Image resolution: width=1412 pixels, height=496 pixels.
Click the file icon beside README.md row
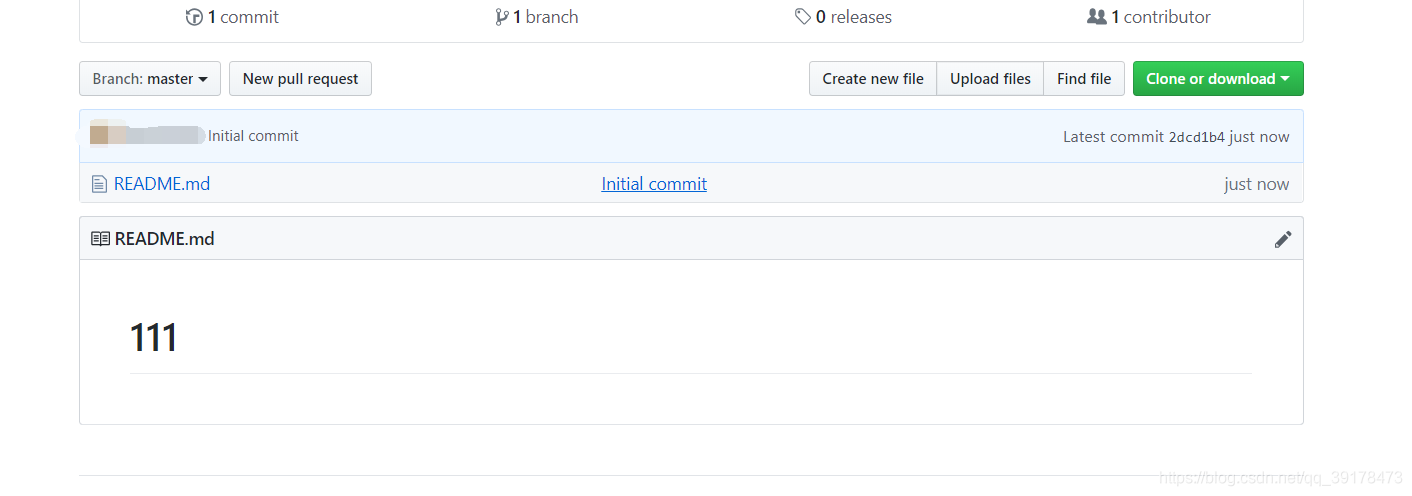click(99, 184)
